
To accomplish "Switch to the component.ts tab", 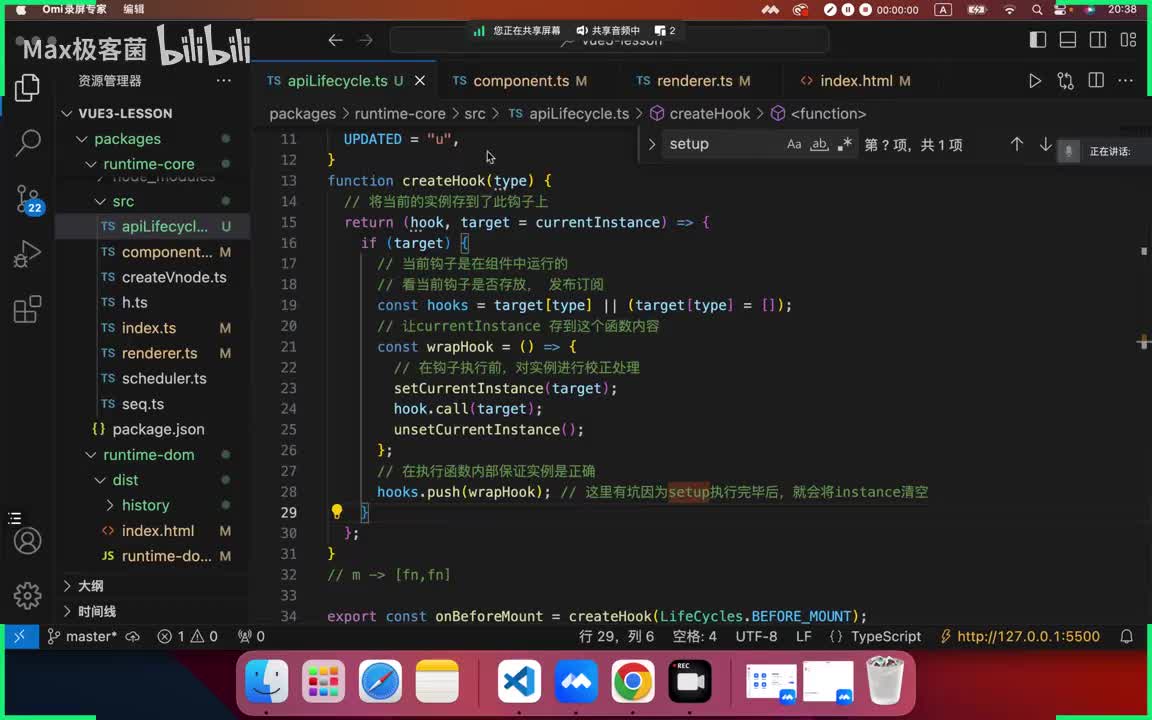I will (x=520, y=81).
